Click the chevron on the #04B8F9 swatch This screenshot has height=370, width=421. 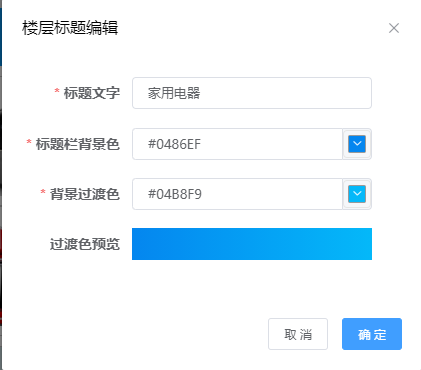[357, 194]
